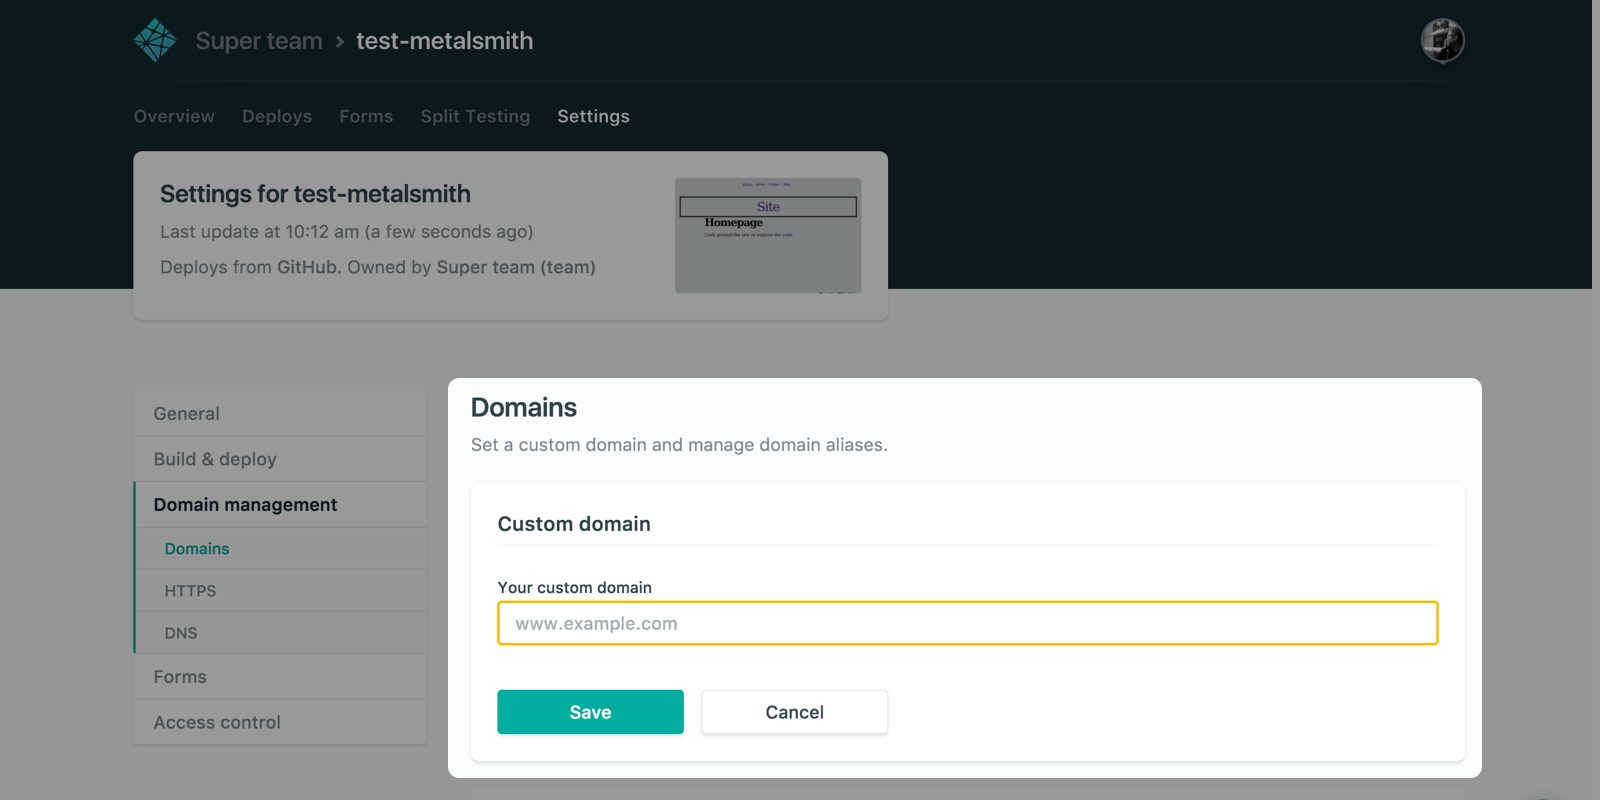1600x800 pixels.
Task: Select the Domains sidebar sub-item
Action: 197,549
